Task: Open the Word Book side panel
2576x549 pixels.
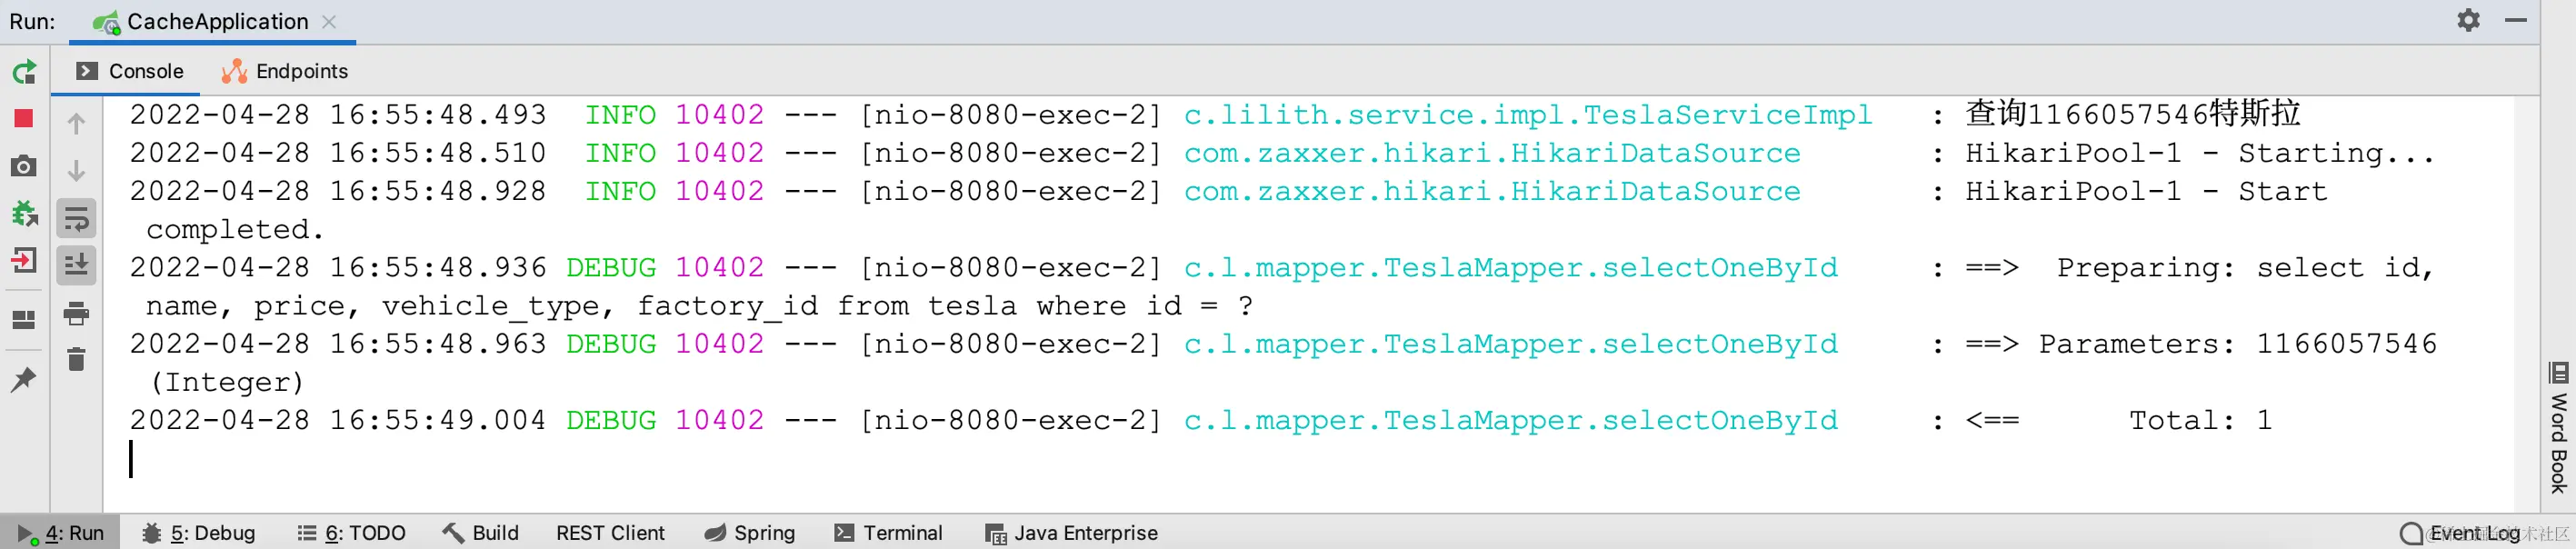Action: [x=2559, y=428]
